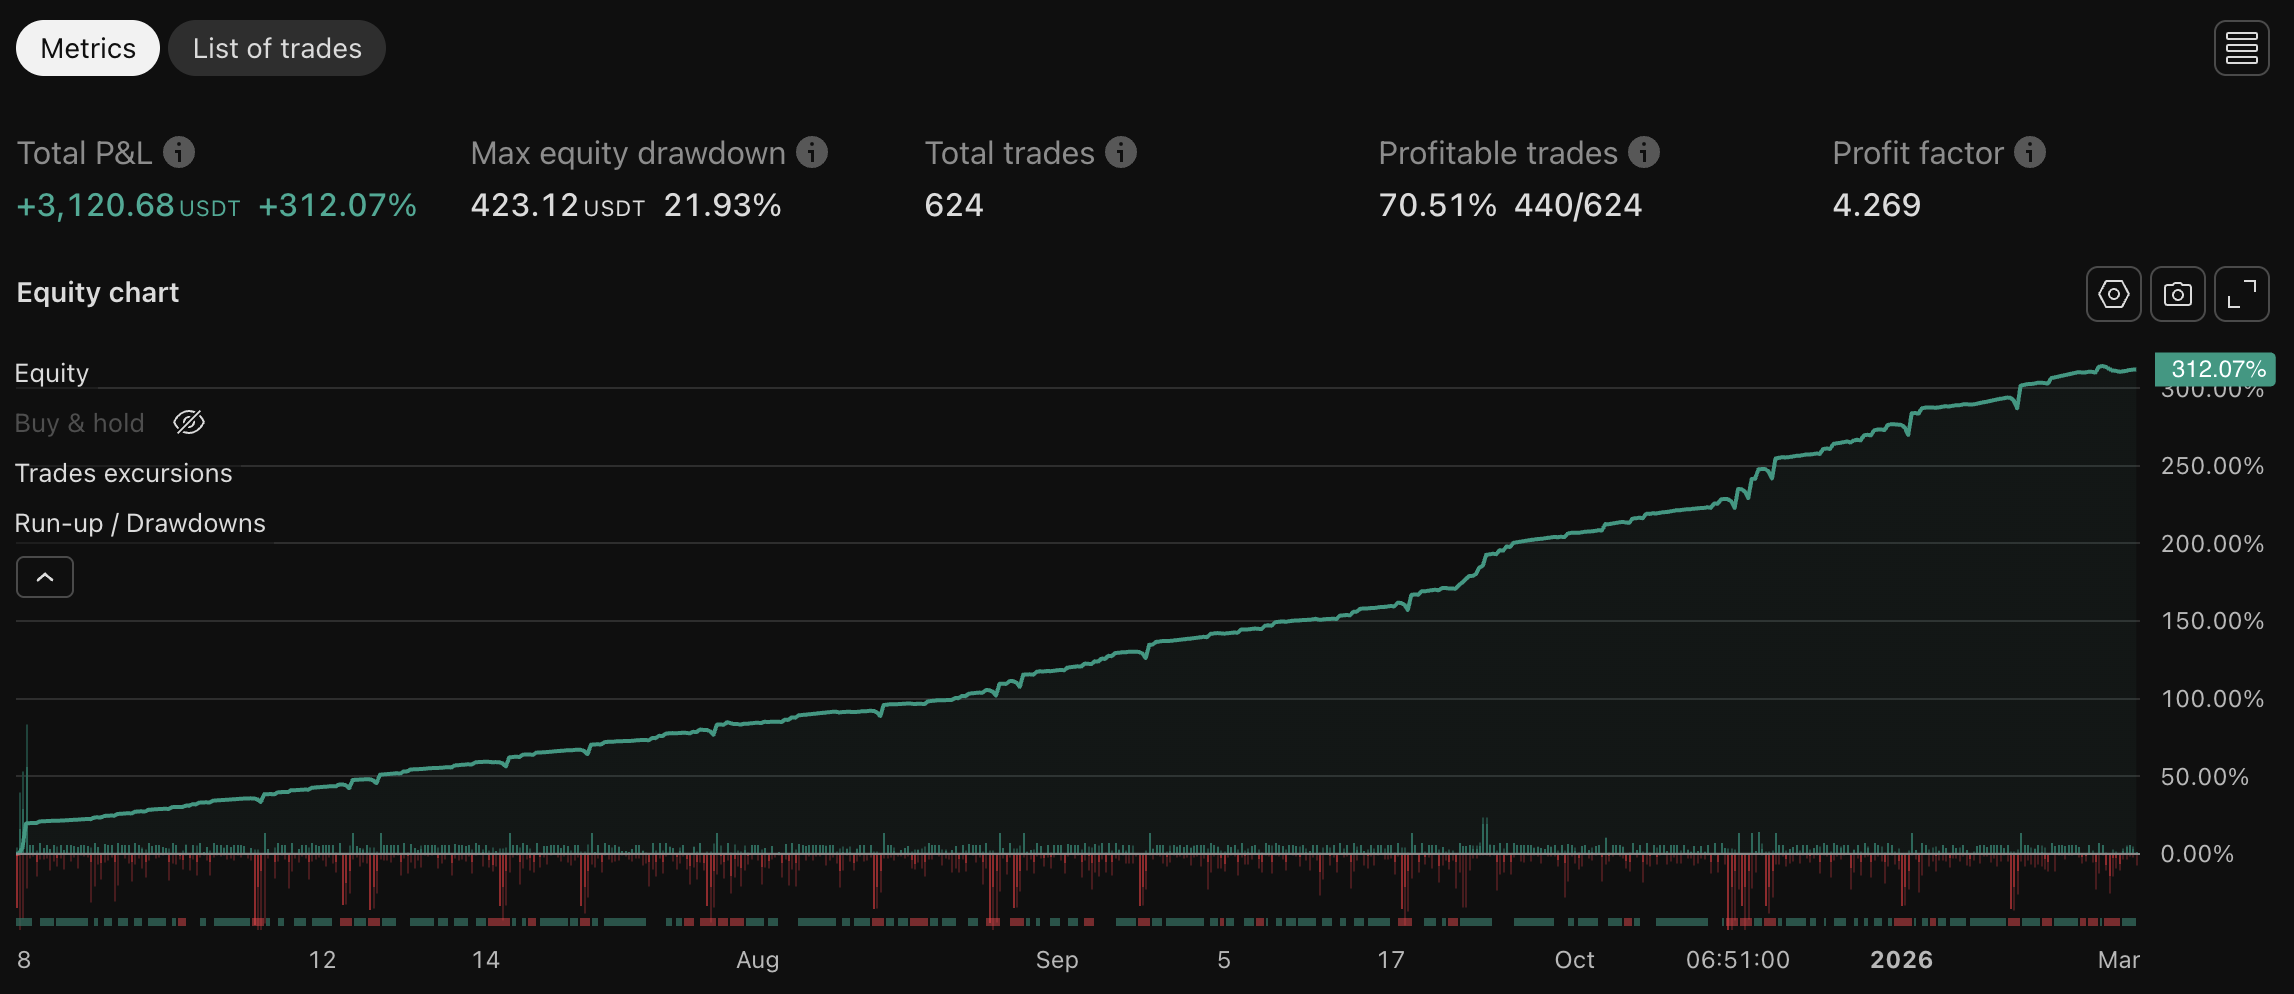Viewport: 2294px width, 994px height.
Task: Click the 12 date axis label
Action: click(322, 960)
